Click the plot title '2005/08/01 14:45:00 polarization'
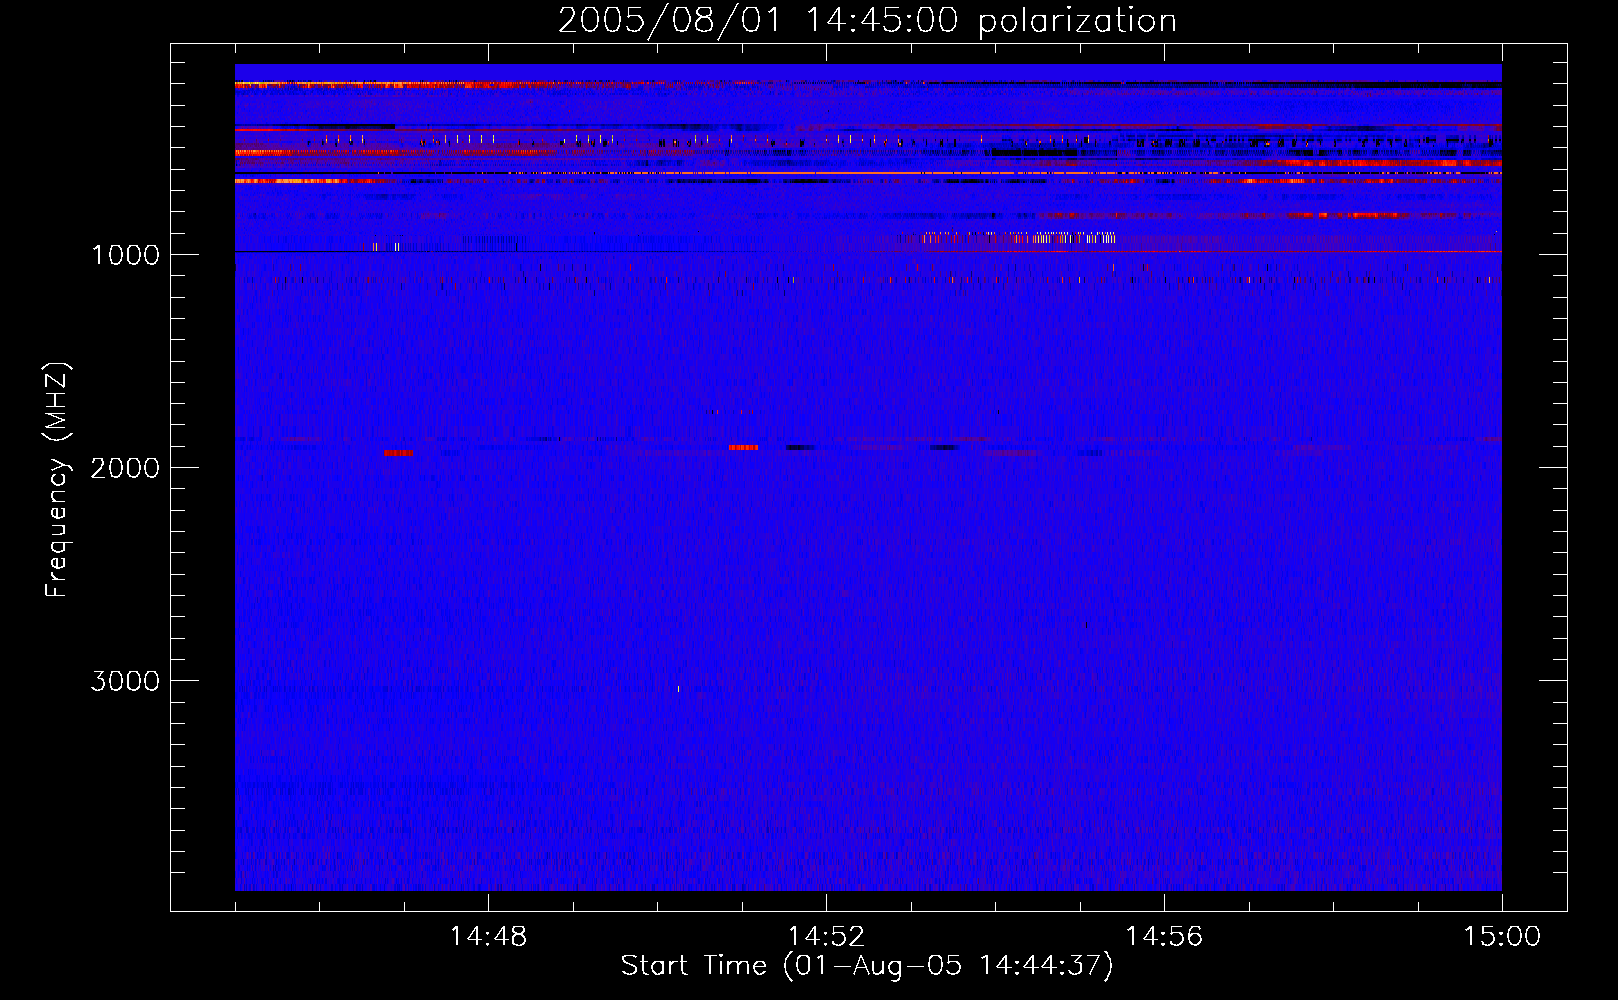This screenshot has width=1618, height=1000. coord(867,21)
